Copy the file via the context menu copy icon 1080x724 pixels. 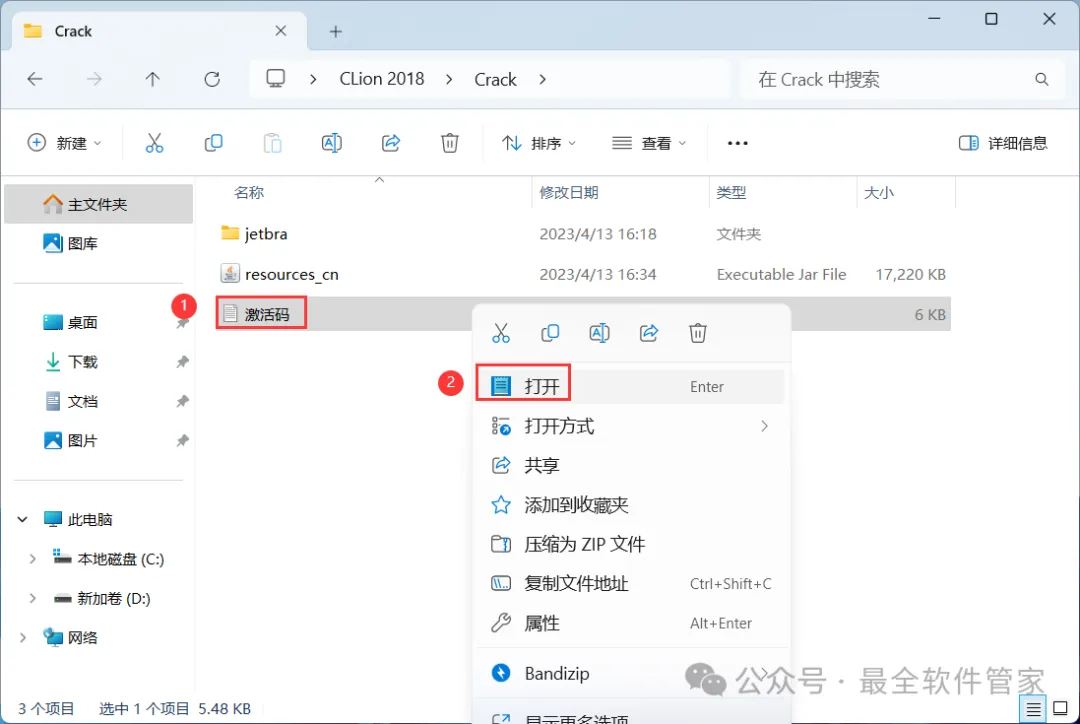click(x=550, y=333)
